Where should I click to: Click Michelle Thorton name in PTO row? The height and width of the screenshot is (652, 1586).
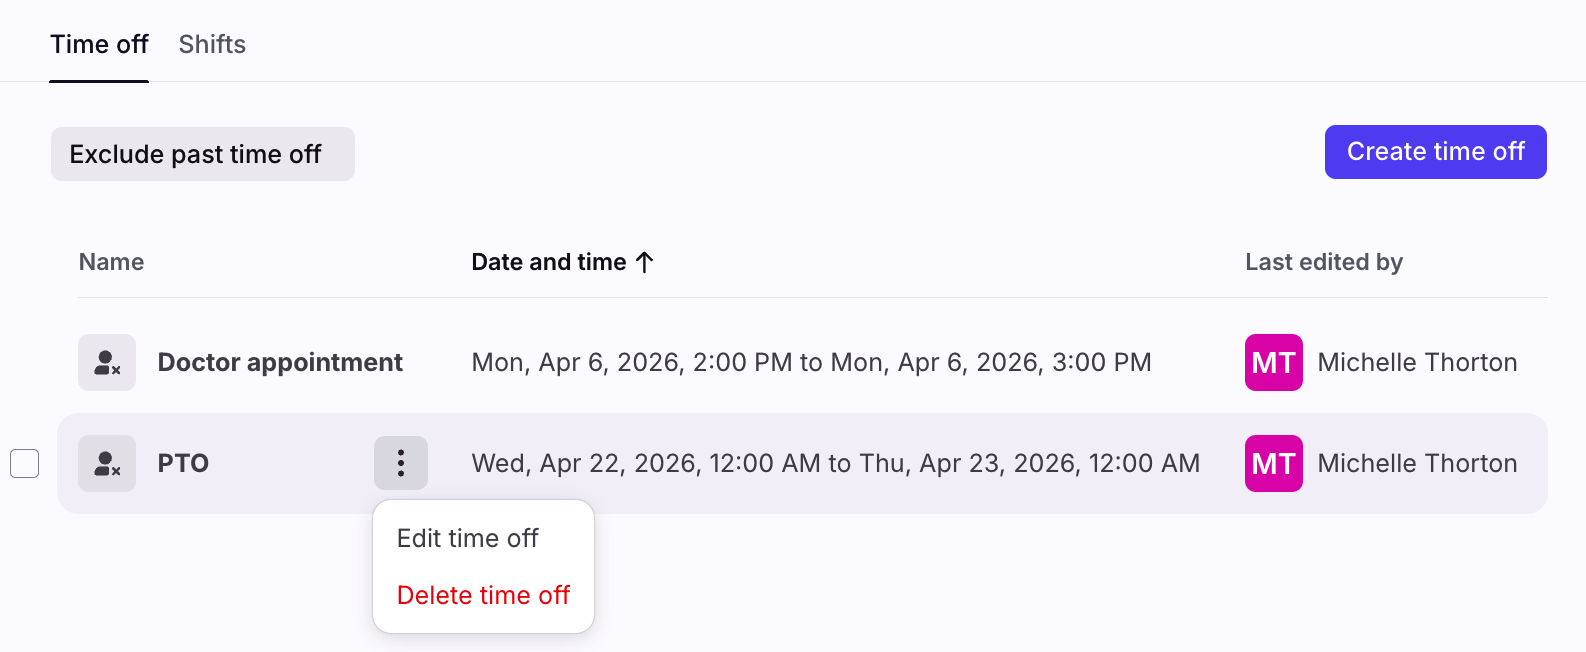[x=1417, y=463]
